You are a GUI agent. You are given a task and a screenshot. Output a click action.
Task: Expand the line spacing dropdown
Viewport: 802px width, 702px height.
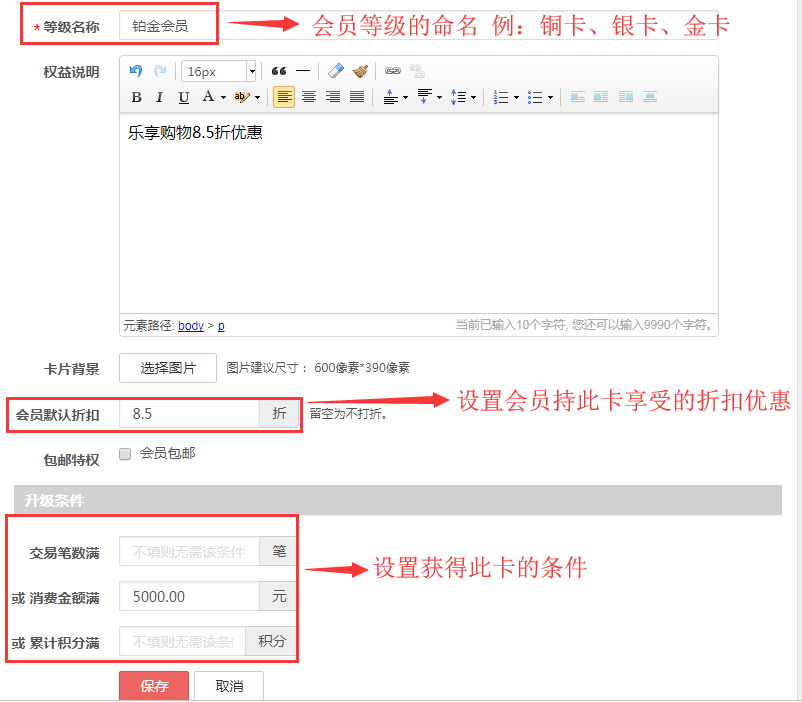pyautogui.click(x=473, y=98)
